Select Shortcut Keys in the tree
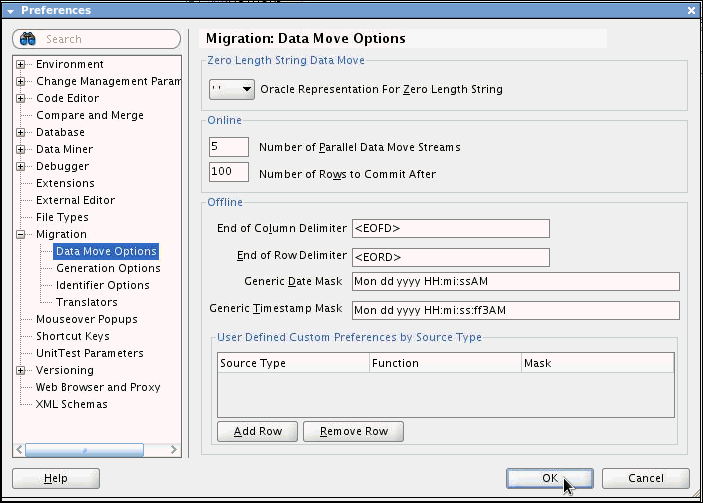This screenshot has width=703, height=503. [x=73, y=336]
